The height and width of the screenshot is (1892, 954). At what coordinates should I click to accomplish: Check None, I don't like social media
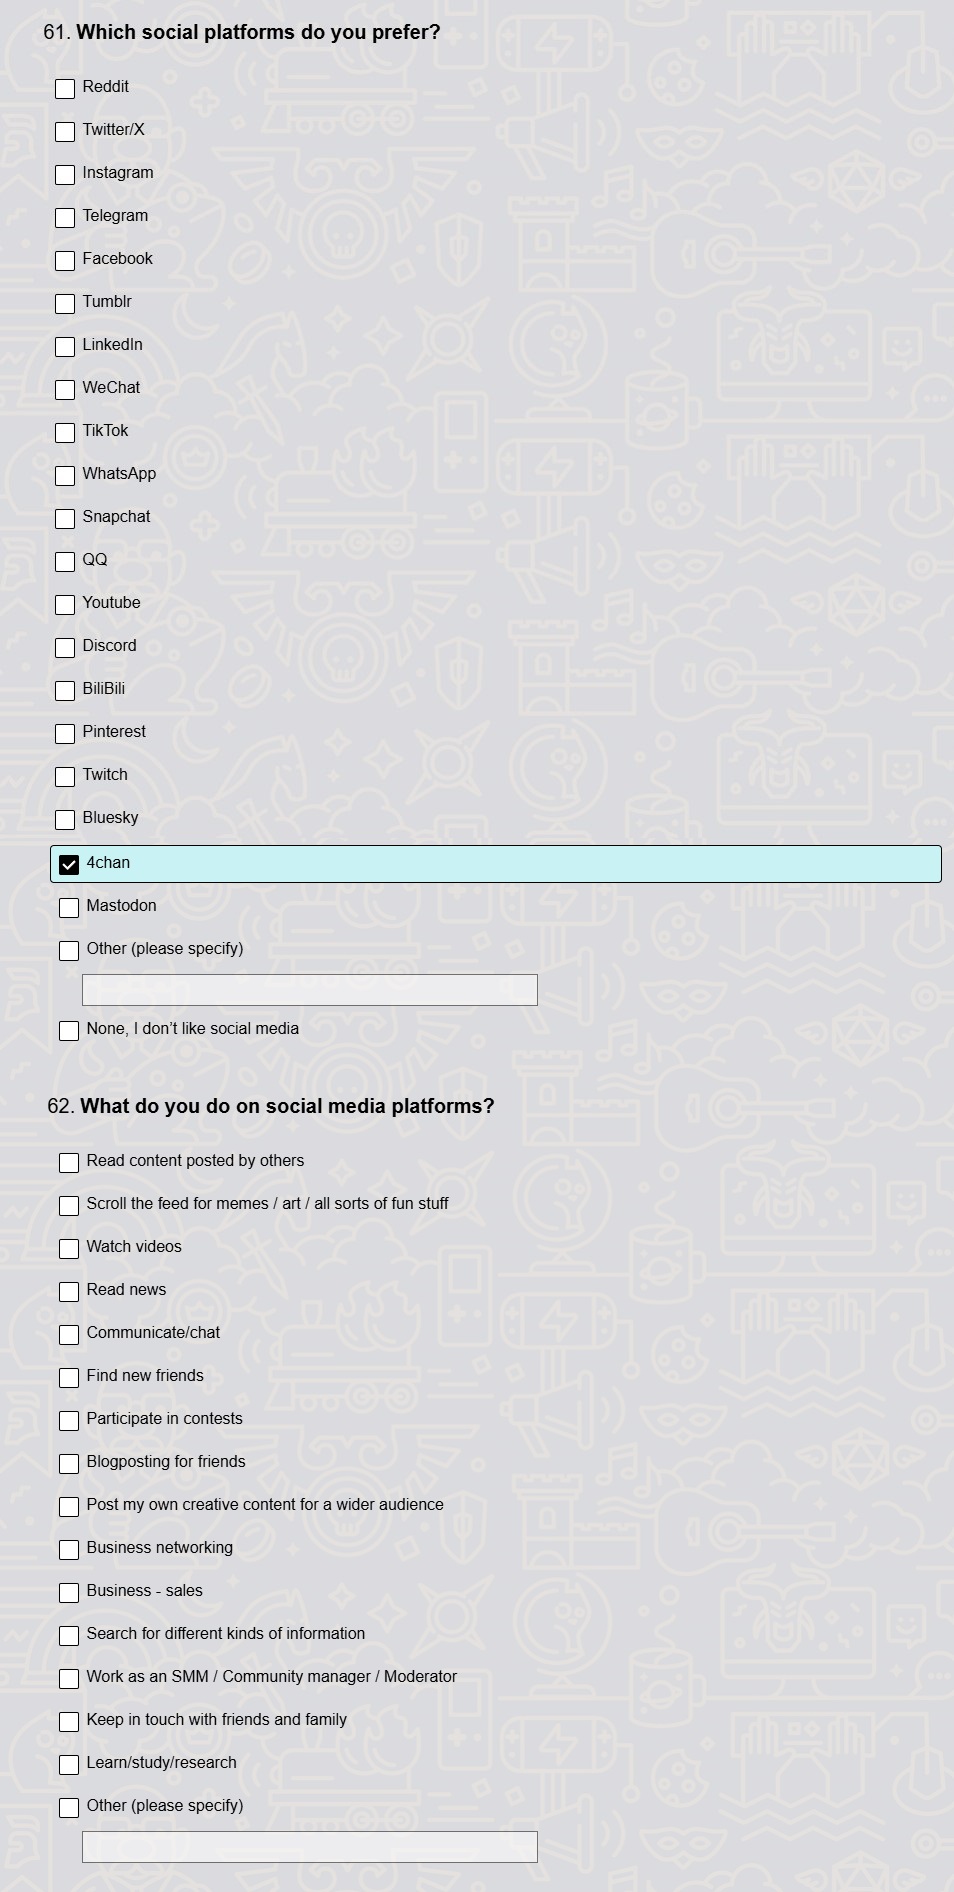69,1031
